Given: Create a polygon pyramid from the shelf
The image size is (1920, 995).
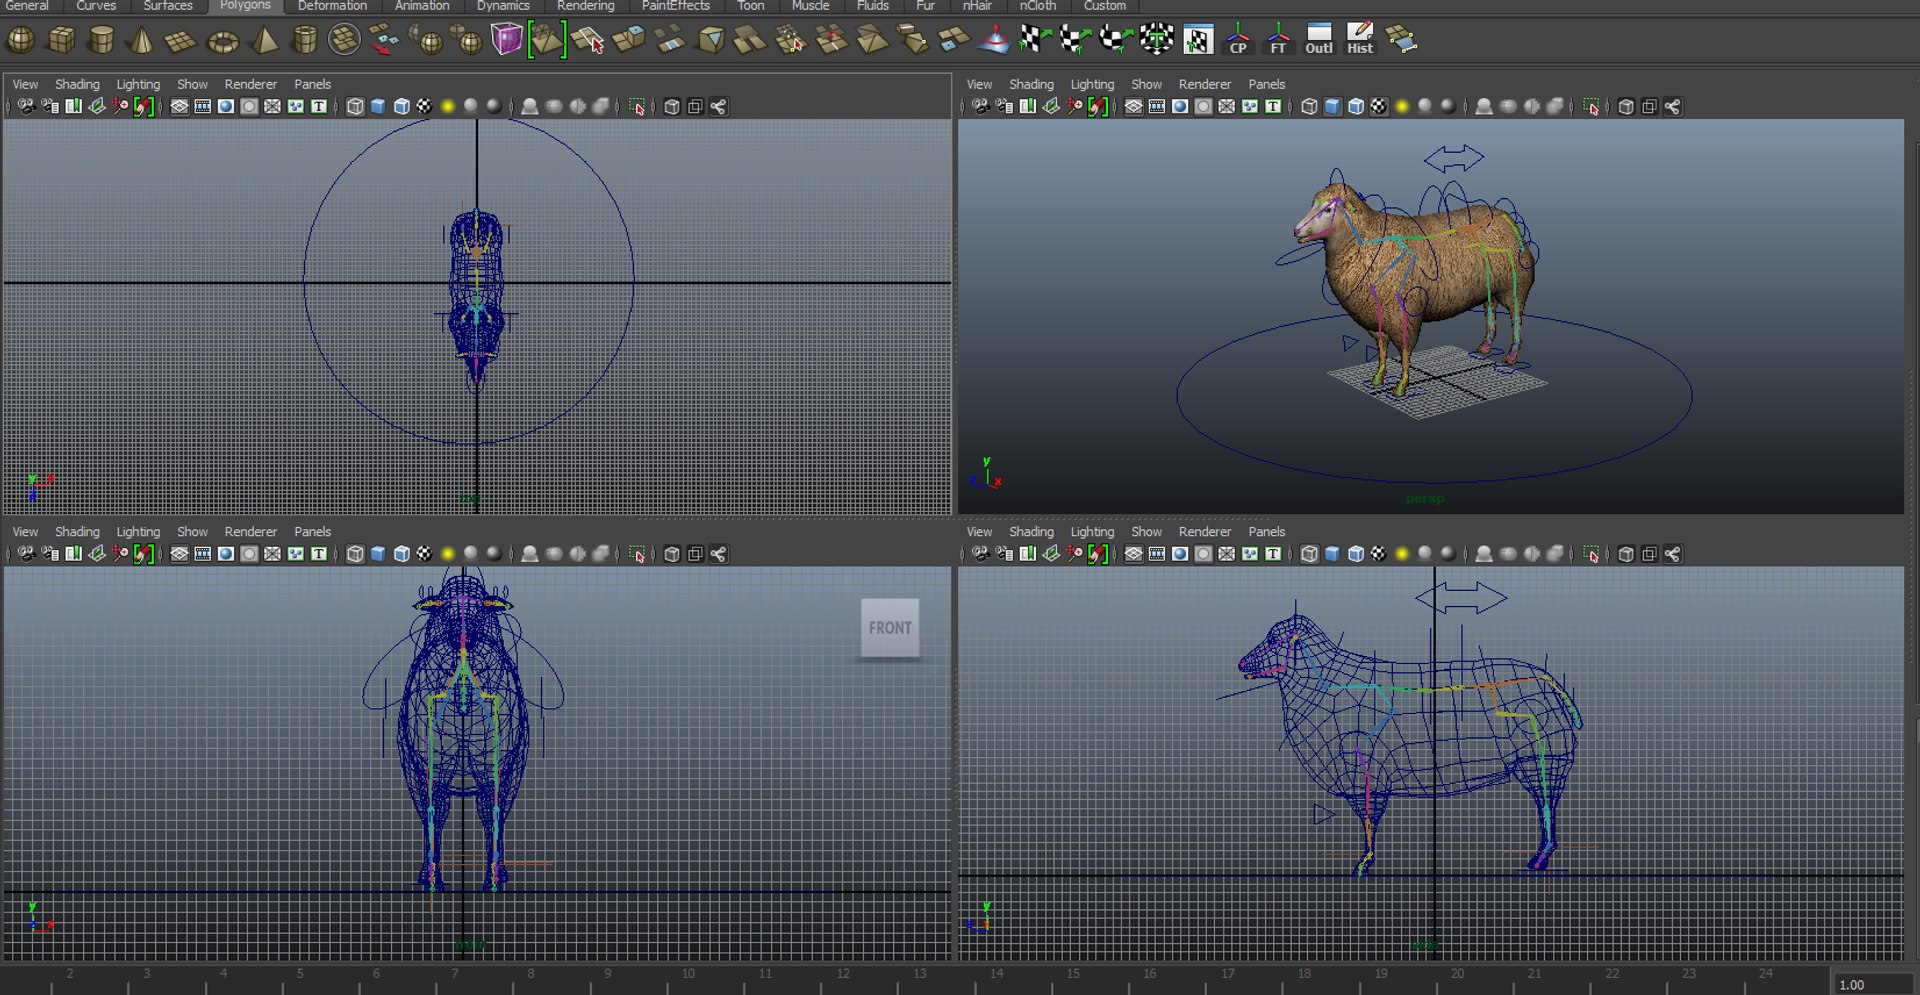Looking at the screenshot, I should click(264, 41).
